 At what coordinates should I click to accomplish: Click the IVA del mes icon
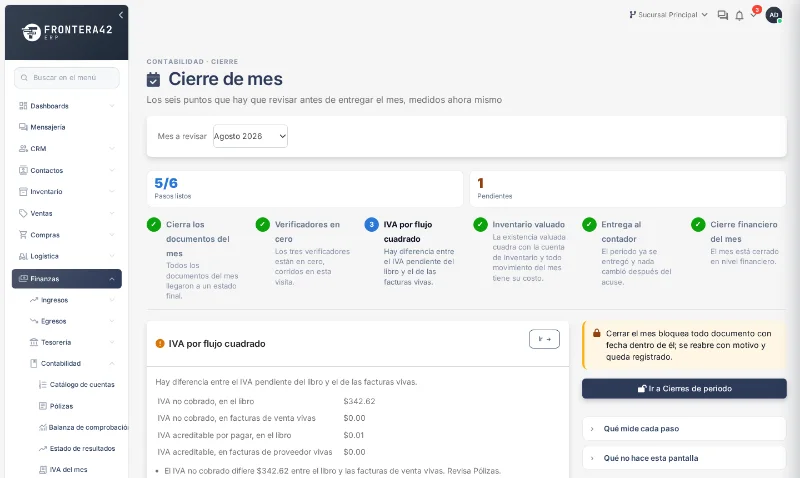(43, 470)
